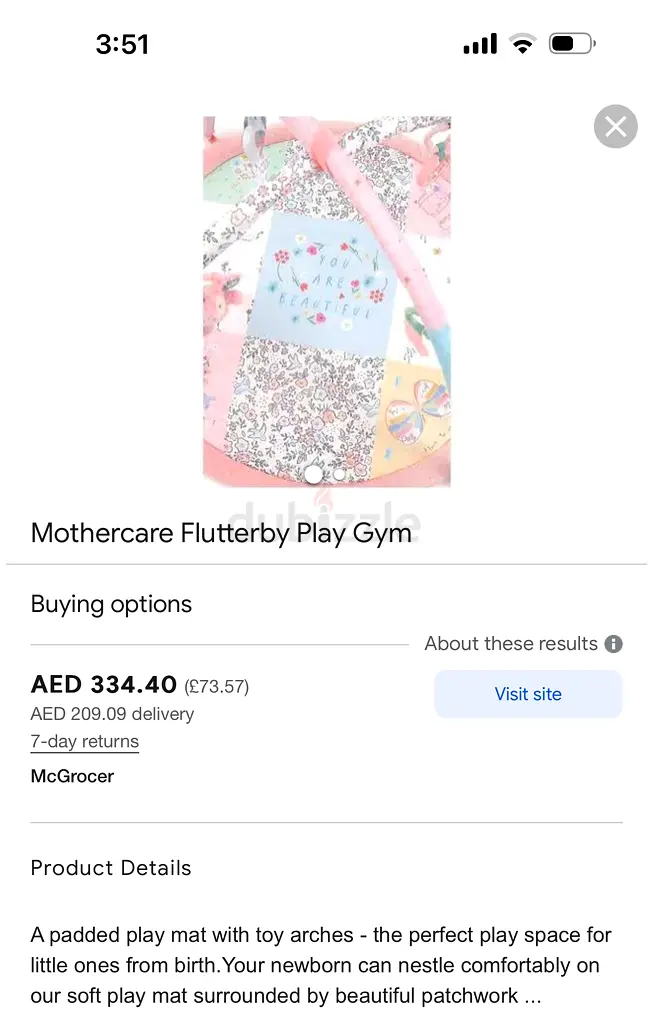Select the AED 334.40 price
Viewport: 649px width, 1024px height.
pos(103,684)
